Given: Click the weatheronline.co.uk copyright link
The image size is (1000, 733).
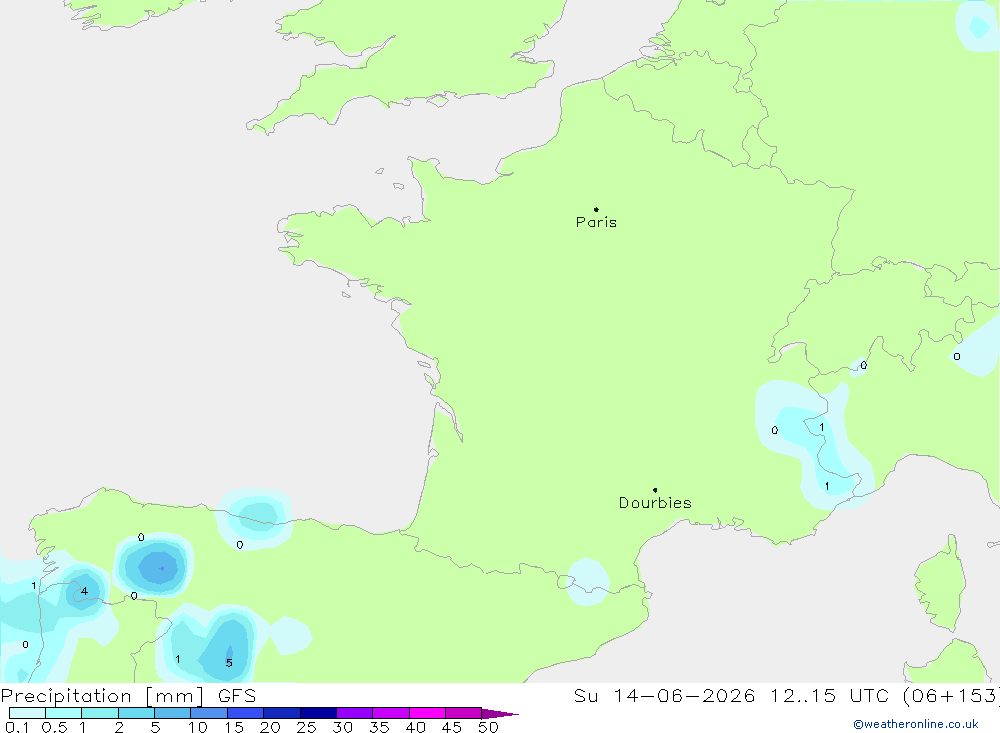Looking at the screenshot, I should point(916,724).
